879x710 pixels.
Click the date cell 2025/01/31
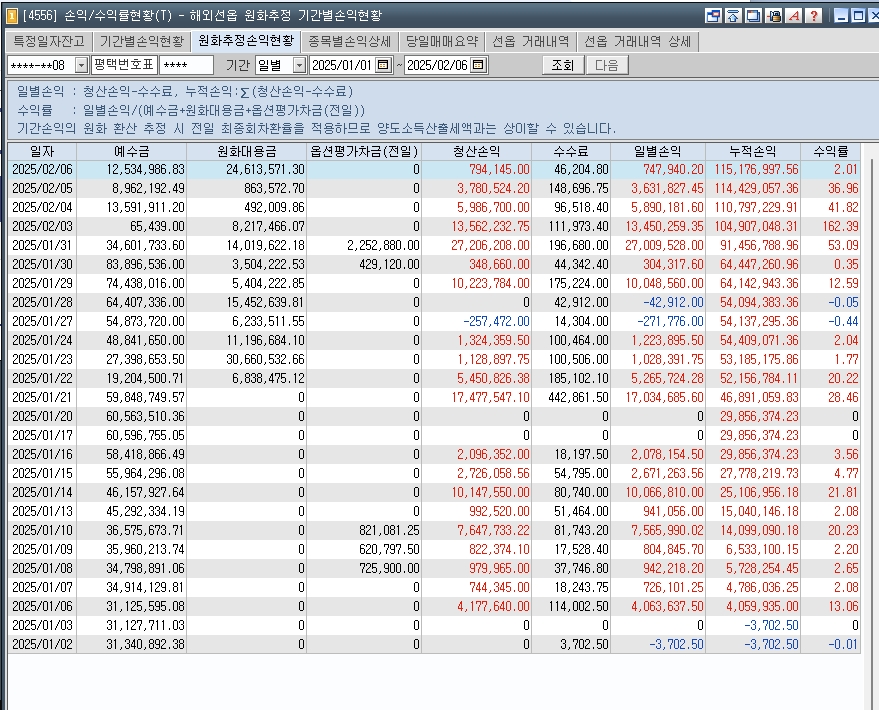tap(42, 245)
